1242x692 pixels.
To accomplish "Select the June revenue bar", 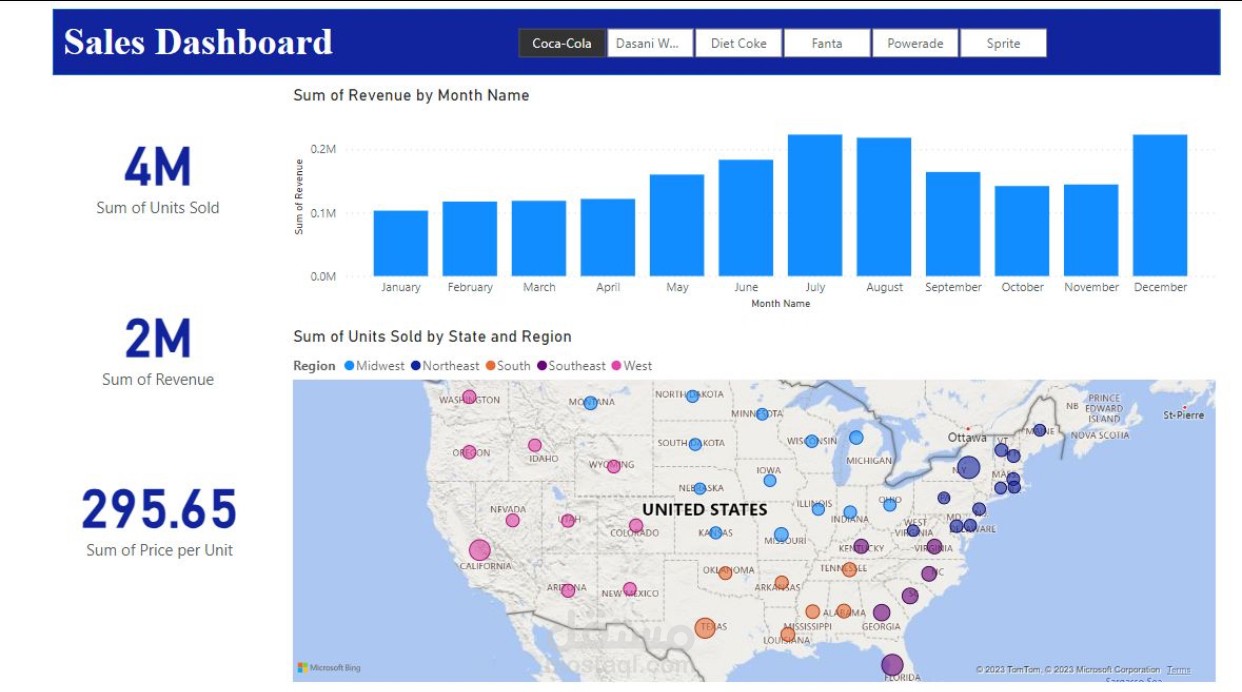I will [746, 218].
